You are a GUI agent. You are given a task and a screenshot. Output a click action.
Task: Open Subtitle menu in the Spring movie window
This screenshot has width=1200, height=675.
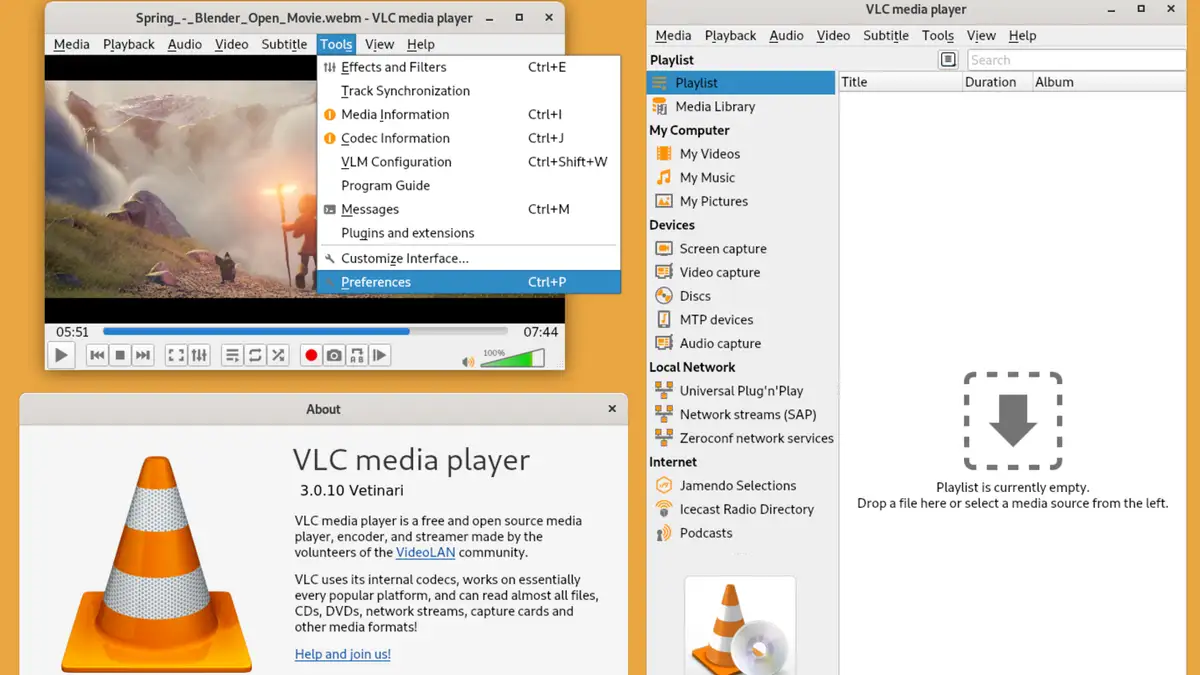click(x=284, y=44)
